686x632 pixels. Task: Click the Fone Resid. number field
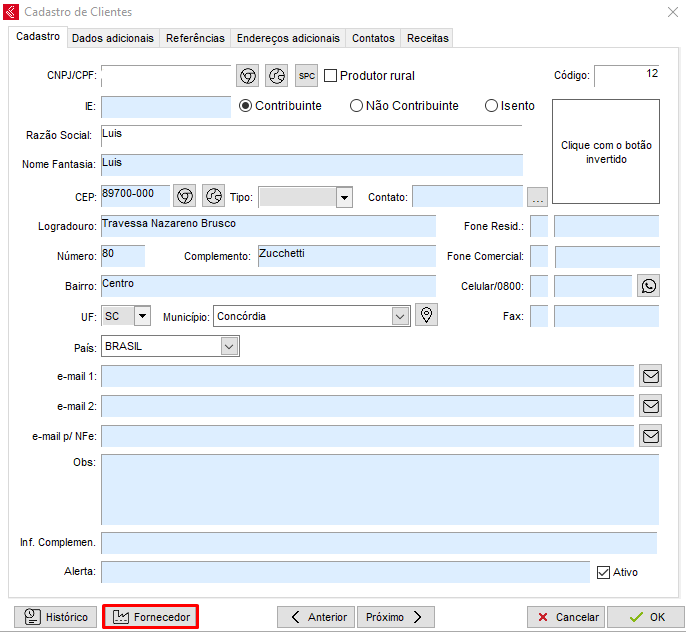point(606,226)
